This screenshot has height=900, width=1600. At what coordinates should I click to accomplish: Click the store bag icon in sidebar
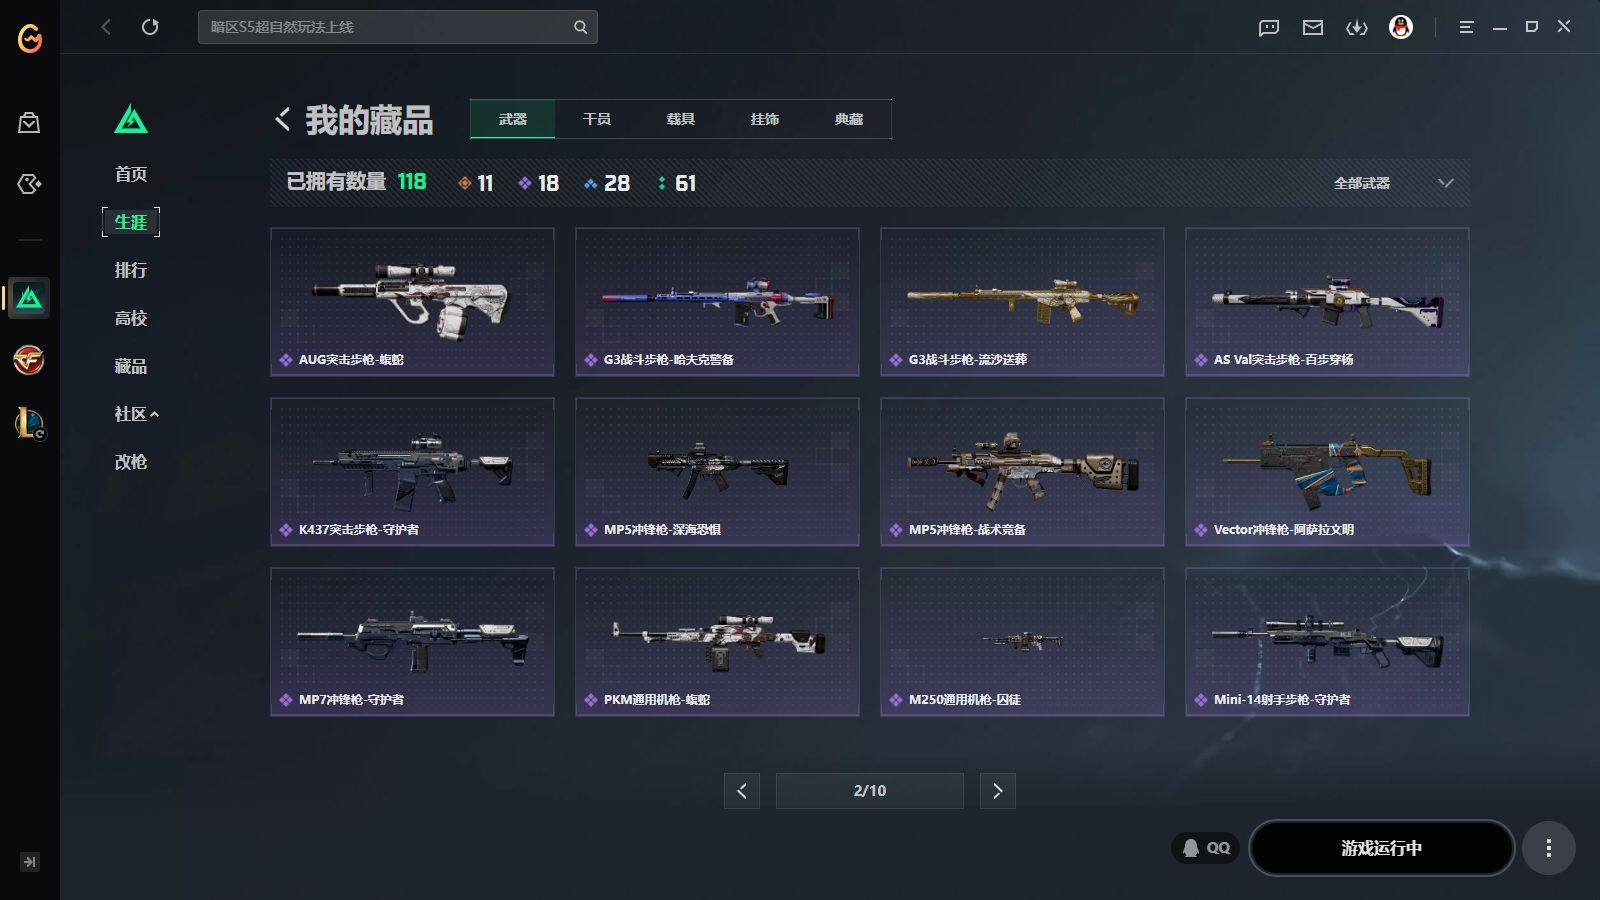coord(29,123)
